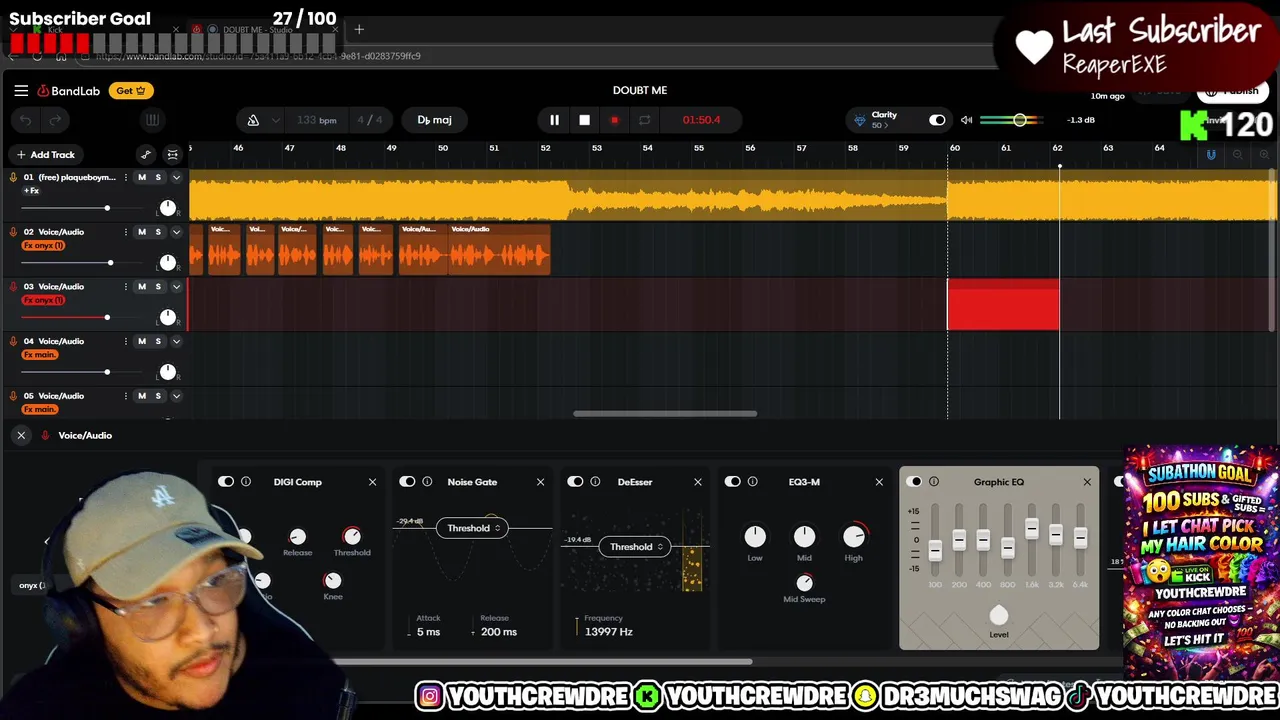Toggle DIGI Comp effect power

pyautogui.click(x=226, y=482)
